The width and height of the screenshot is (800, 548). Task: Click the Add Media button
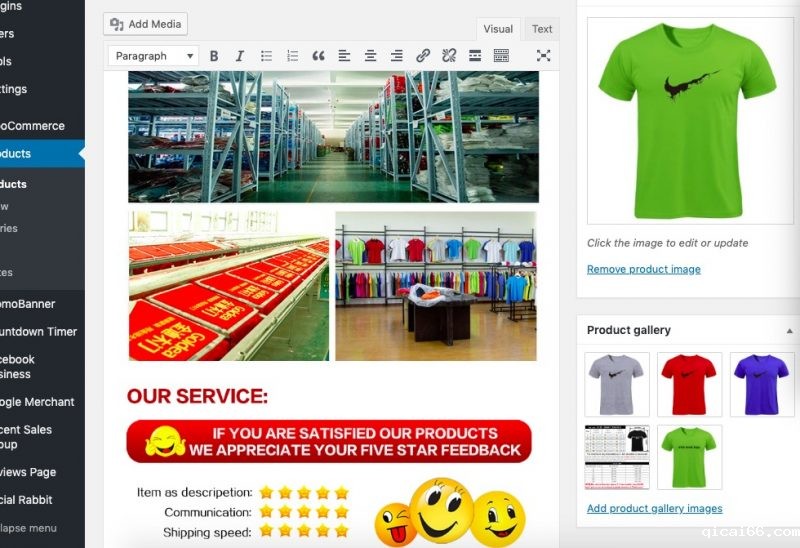coord(145,24)
